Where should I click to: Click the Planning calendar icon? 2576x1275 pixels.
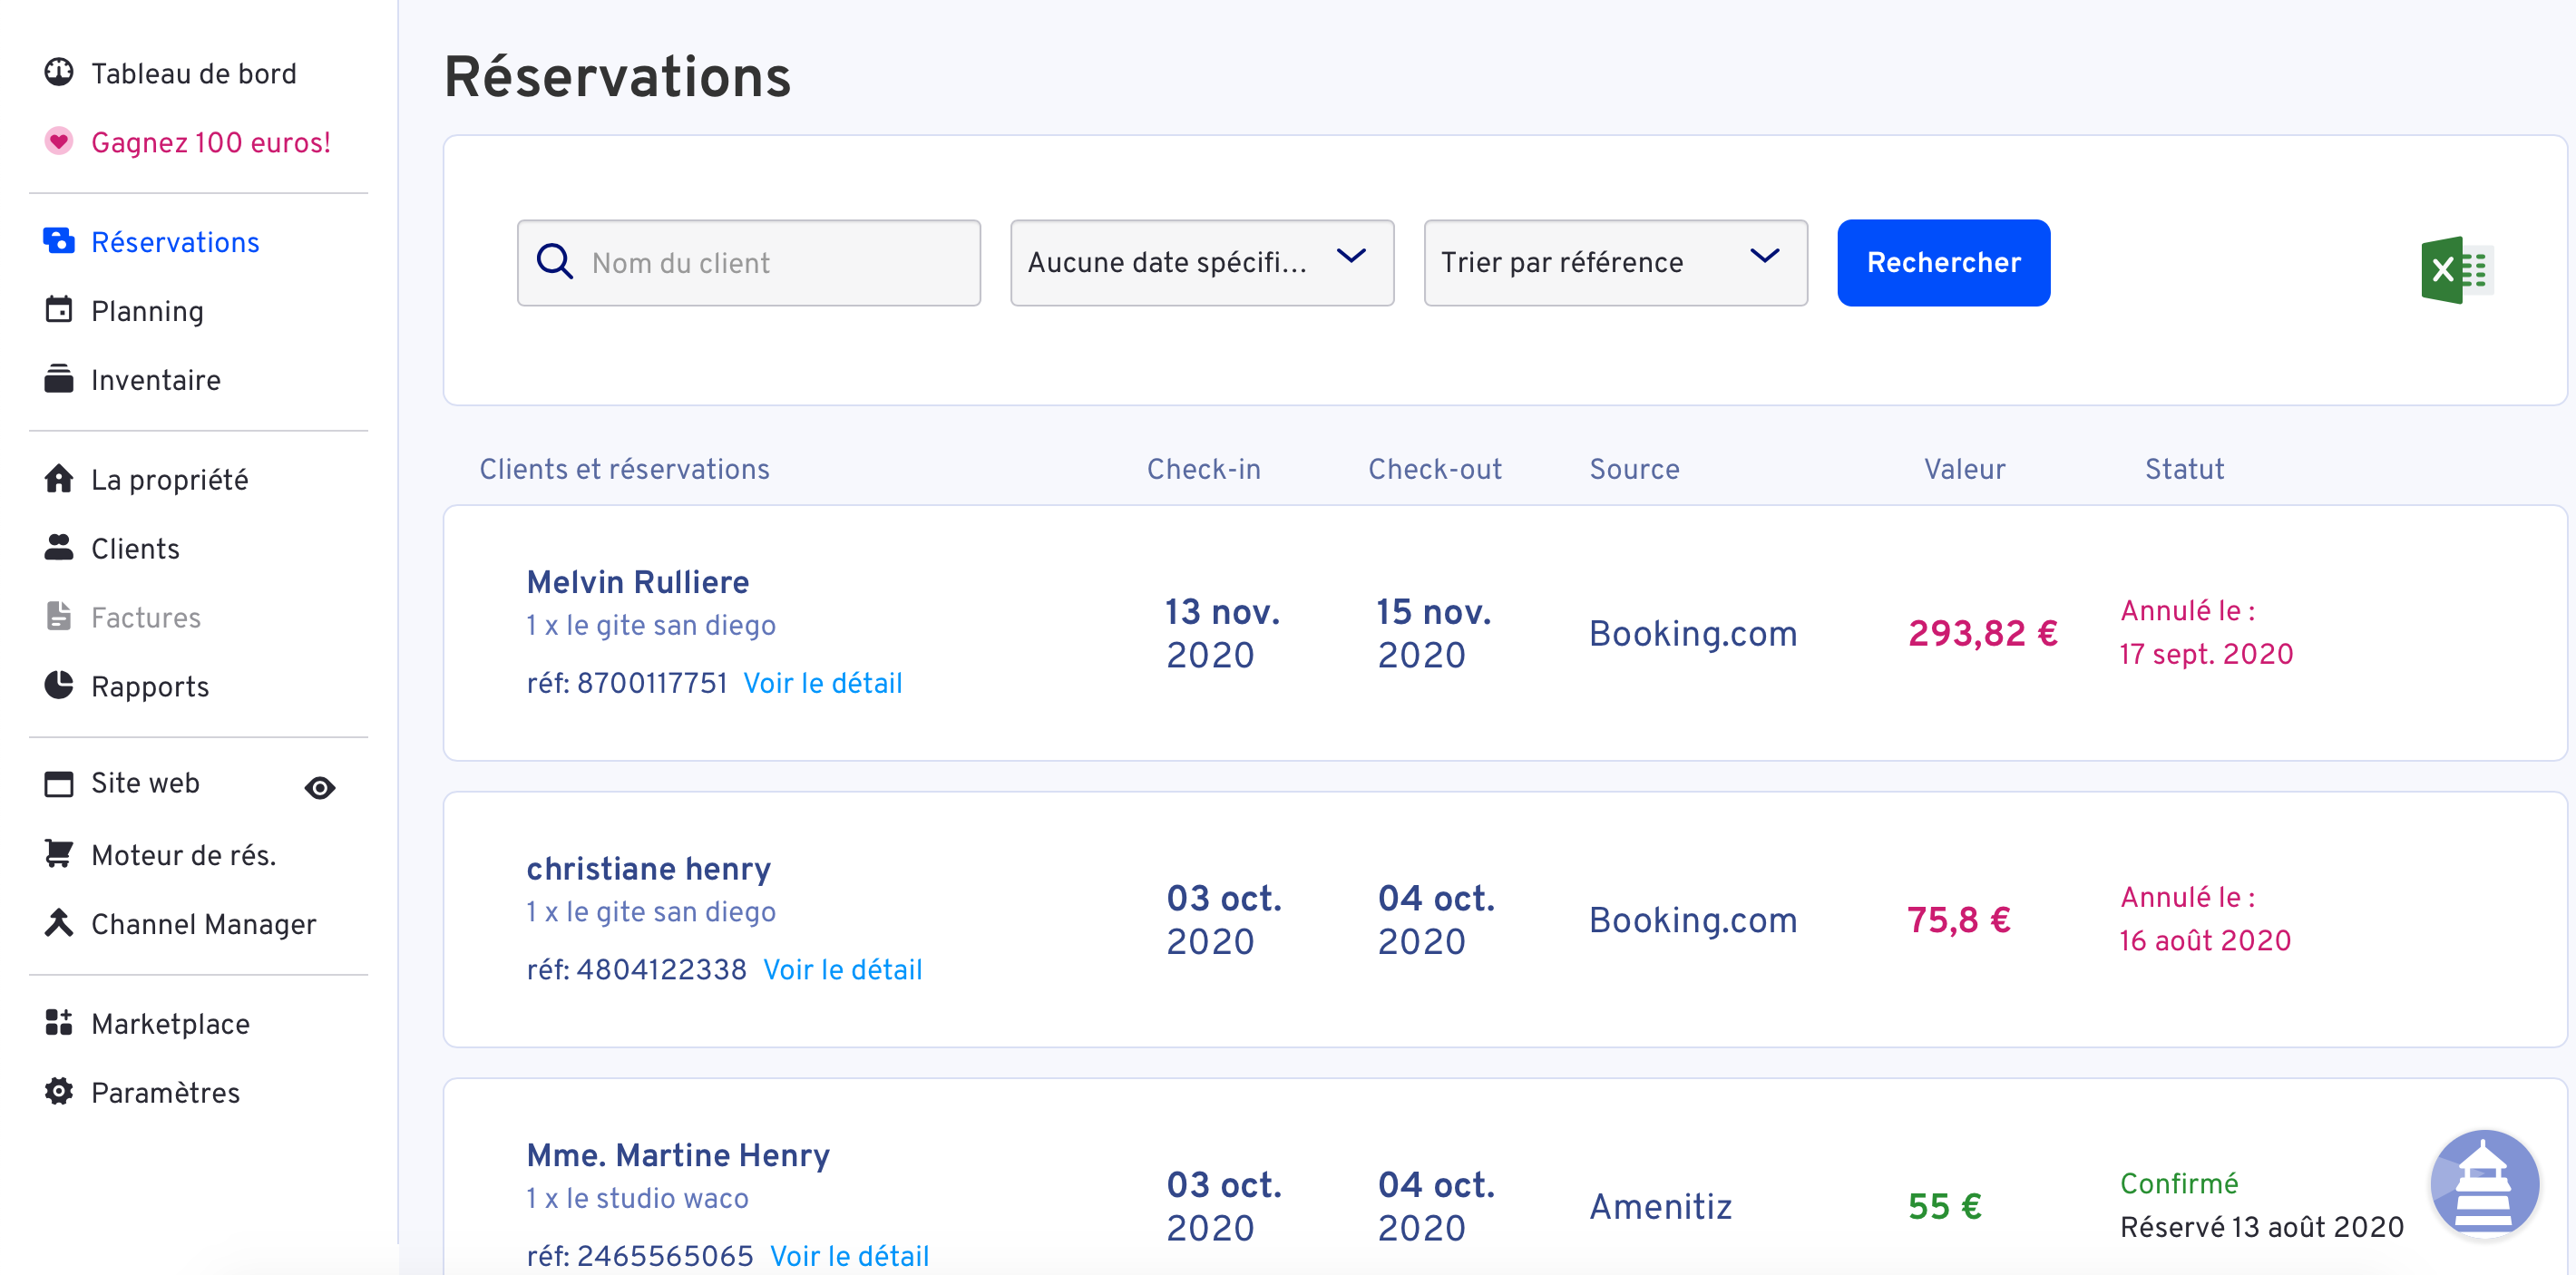pos(59,310)
